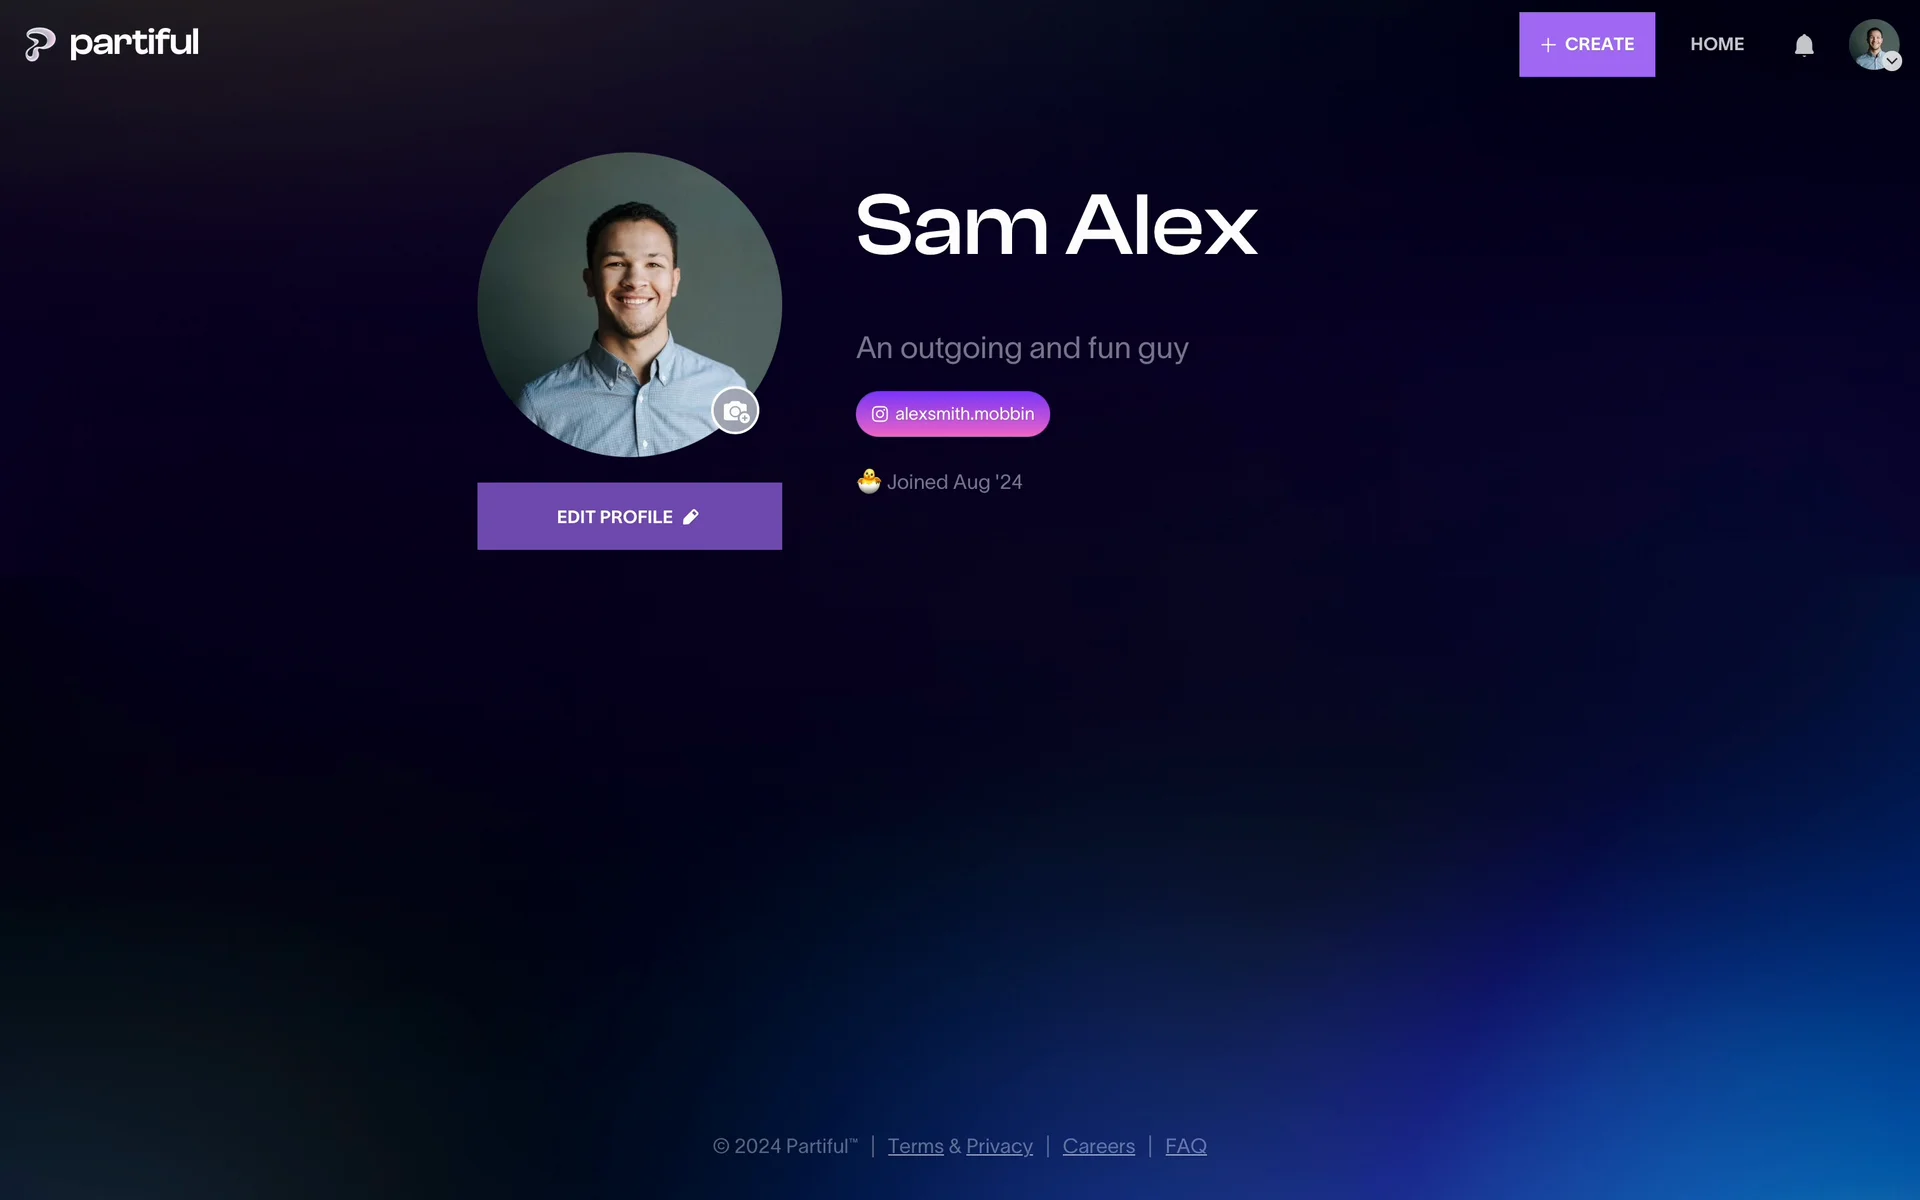Click the Partiful logo icon

[x=40, y=44]
